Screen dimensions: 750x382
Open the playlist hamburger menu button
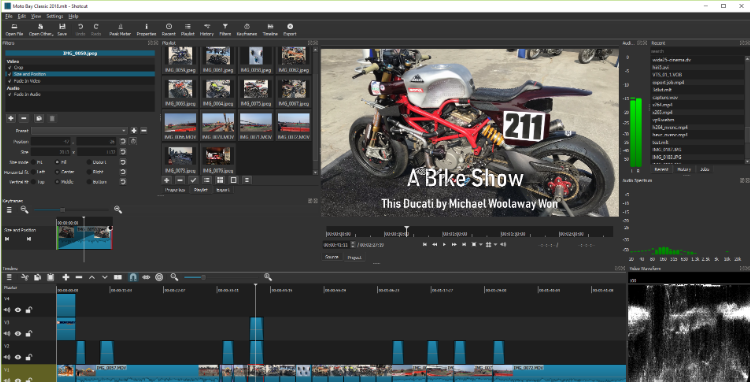pyautogui.click(x=247, y=180)
